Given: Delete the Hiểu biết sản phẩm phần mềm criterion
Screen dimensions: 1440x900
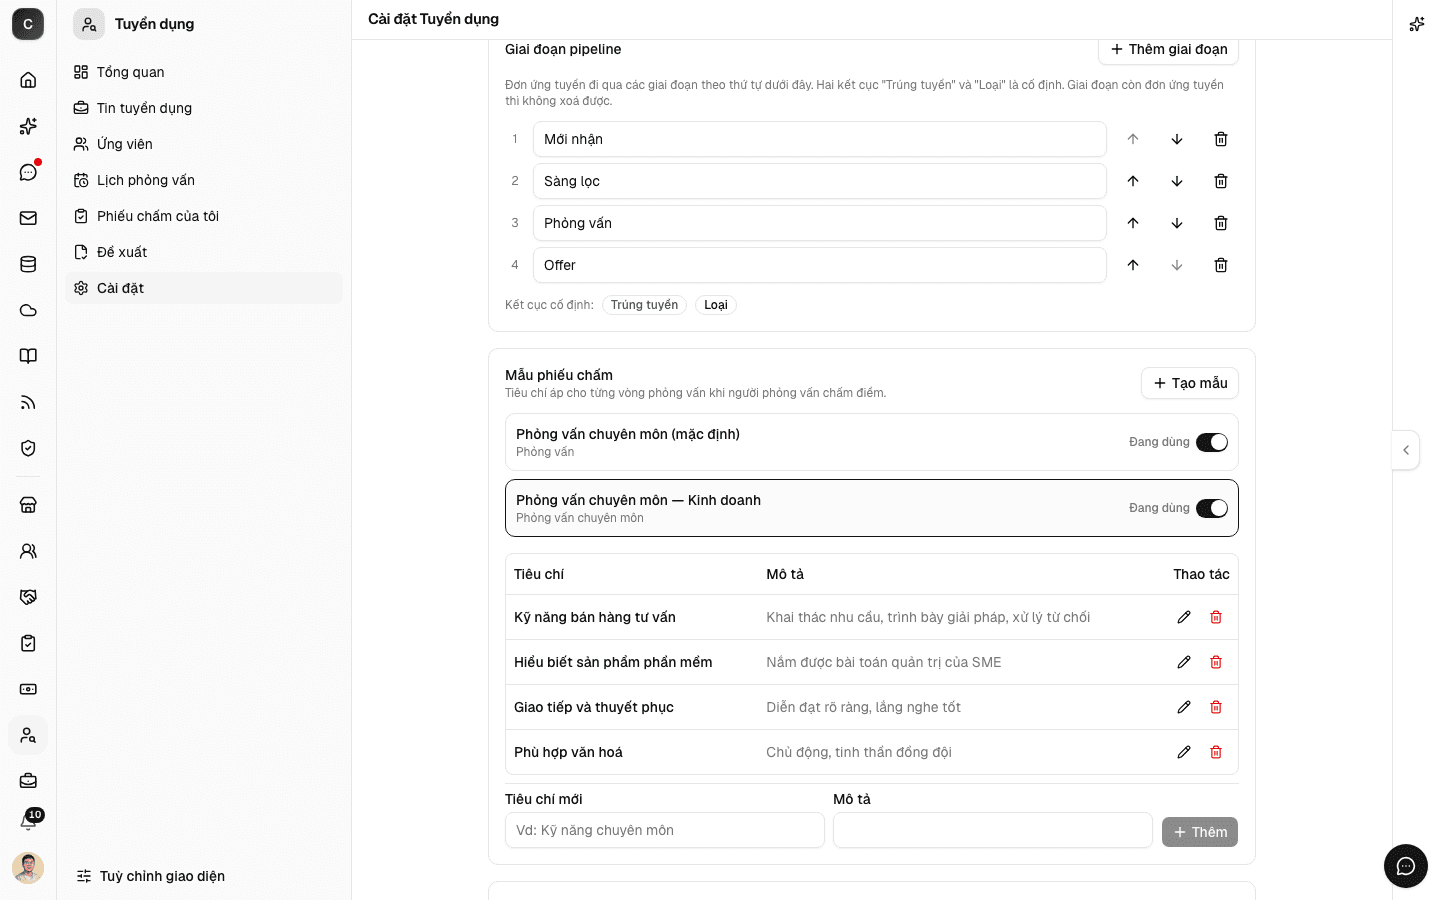Looking at the screenshot, I should click(1216, 662).
